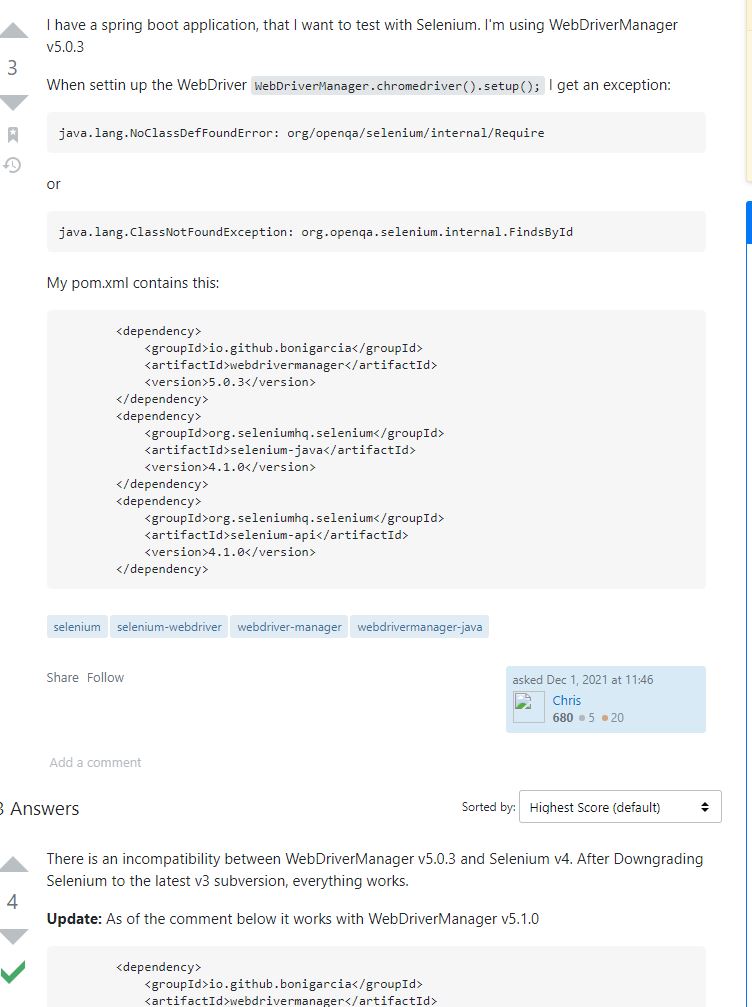Image resolution: width=752 pixels, height=1007 pixels.
Task: Click the NoClassDefFoundError exception line
Action: click(301, 133)
